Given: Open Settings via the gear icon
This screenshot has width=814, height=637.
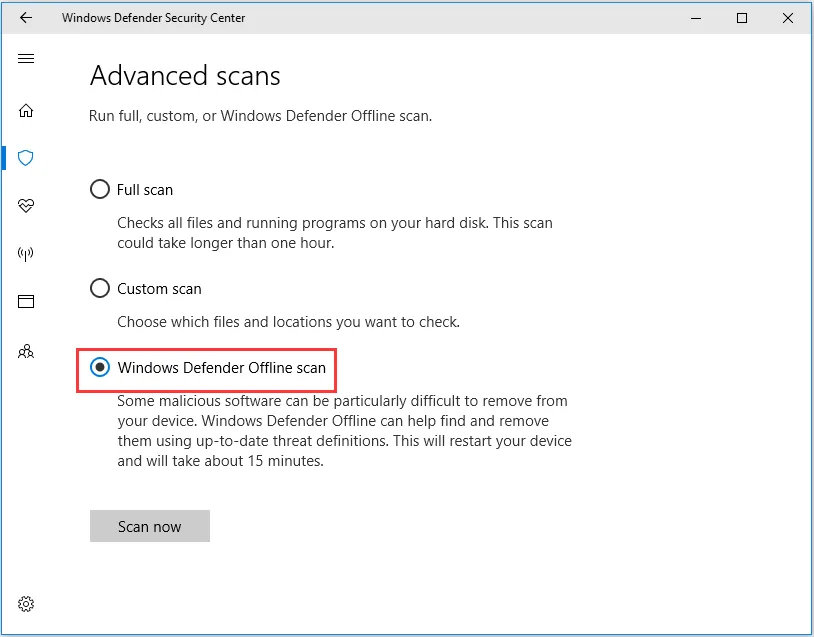Looking at the screenshot, I should (26, 604).
